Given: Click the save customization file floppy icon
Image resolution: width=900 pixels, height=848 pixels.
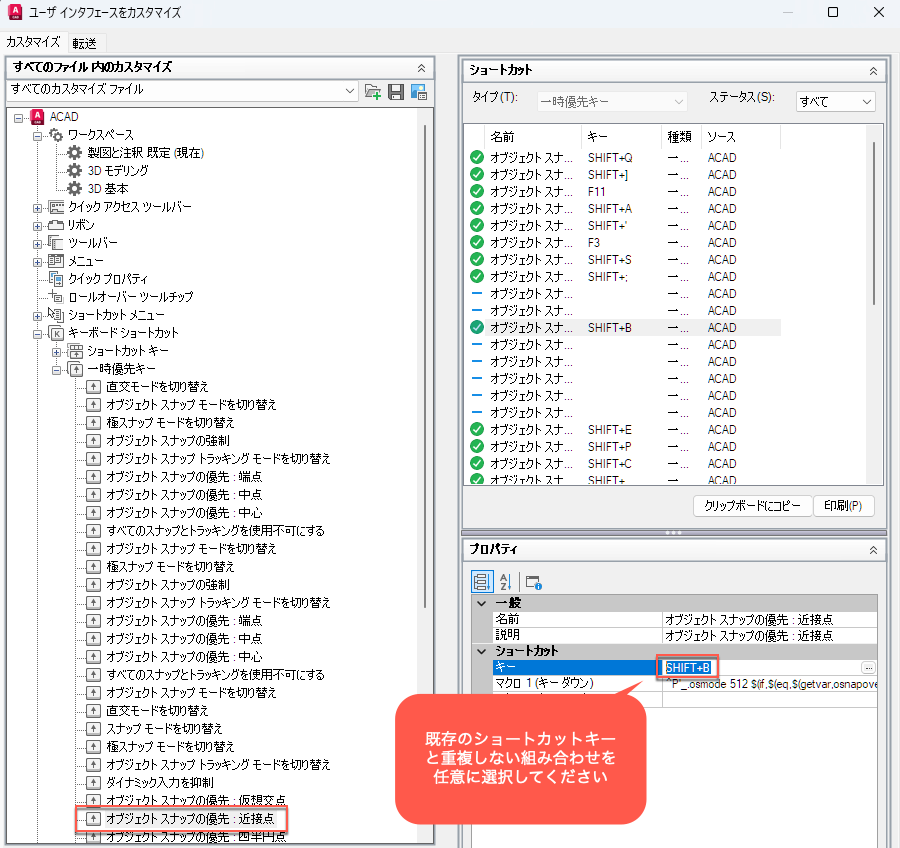Looking at the screenshot, I should pyautogui.click(x=395, y=91).
